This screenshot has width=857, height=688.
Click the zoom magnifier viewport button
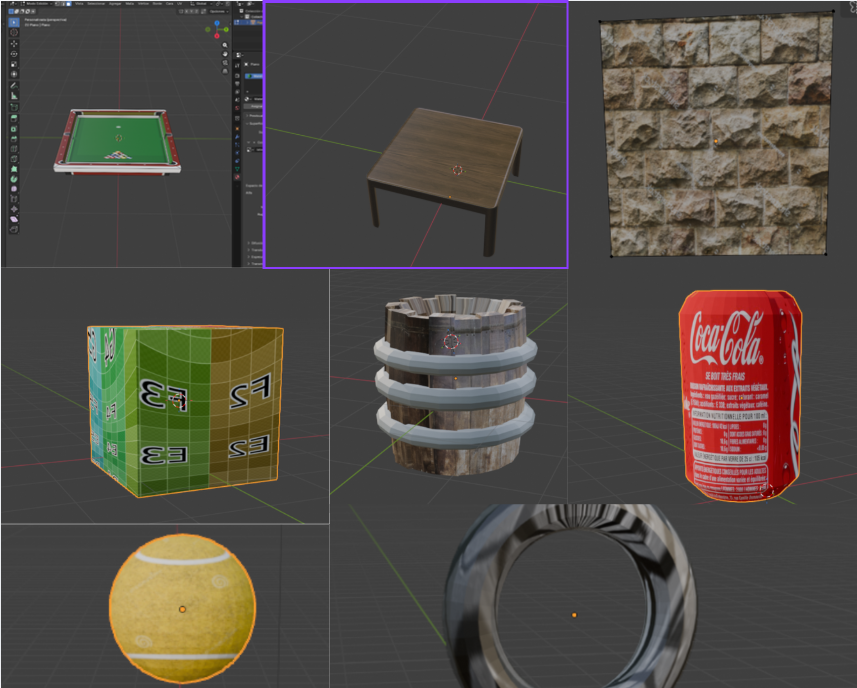225,45
